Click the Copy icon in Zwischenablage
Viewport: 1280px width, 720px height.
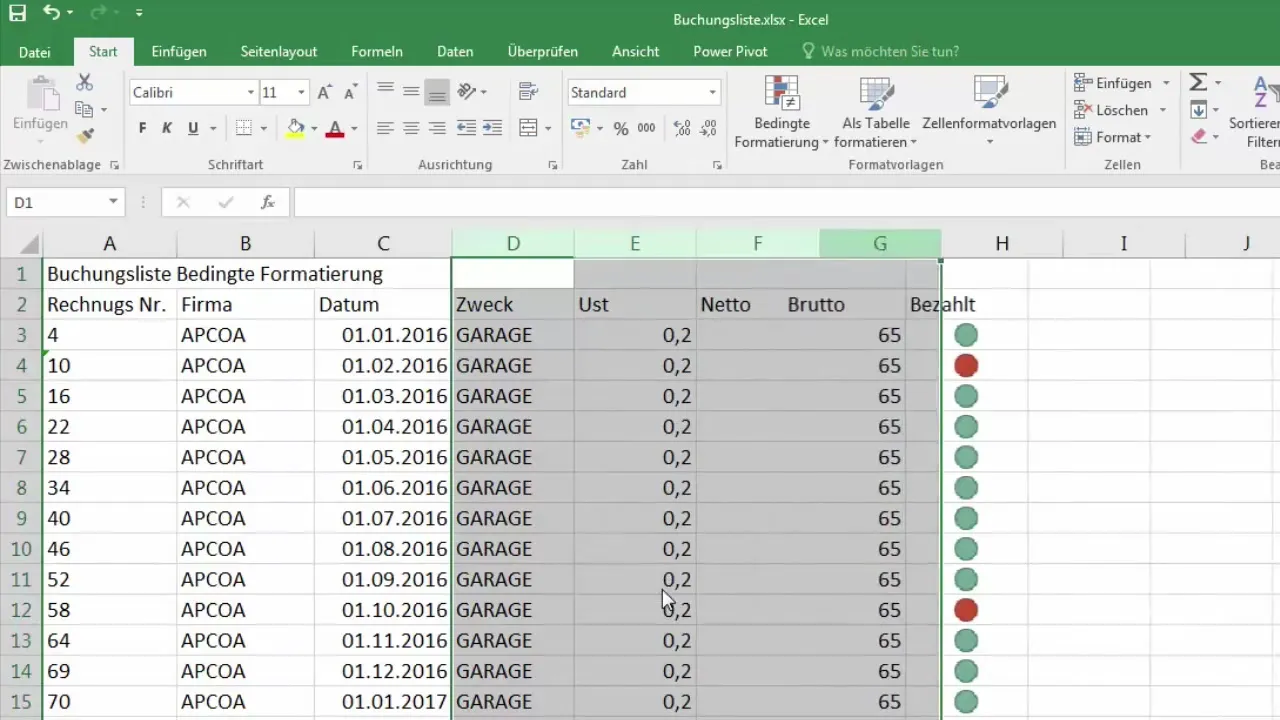tap(85, 109)
